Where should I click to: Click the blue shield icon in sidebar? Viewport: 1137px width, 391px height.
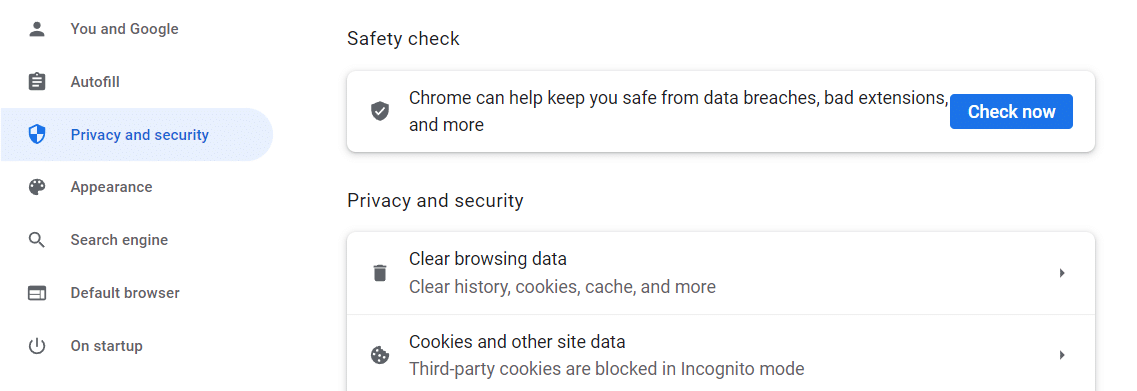[x=36, y=134]
